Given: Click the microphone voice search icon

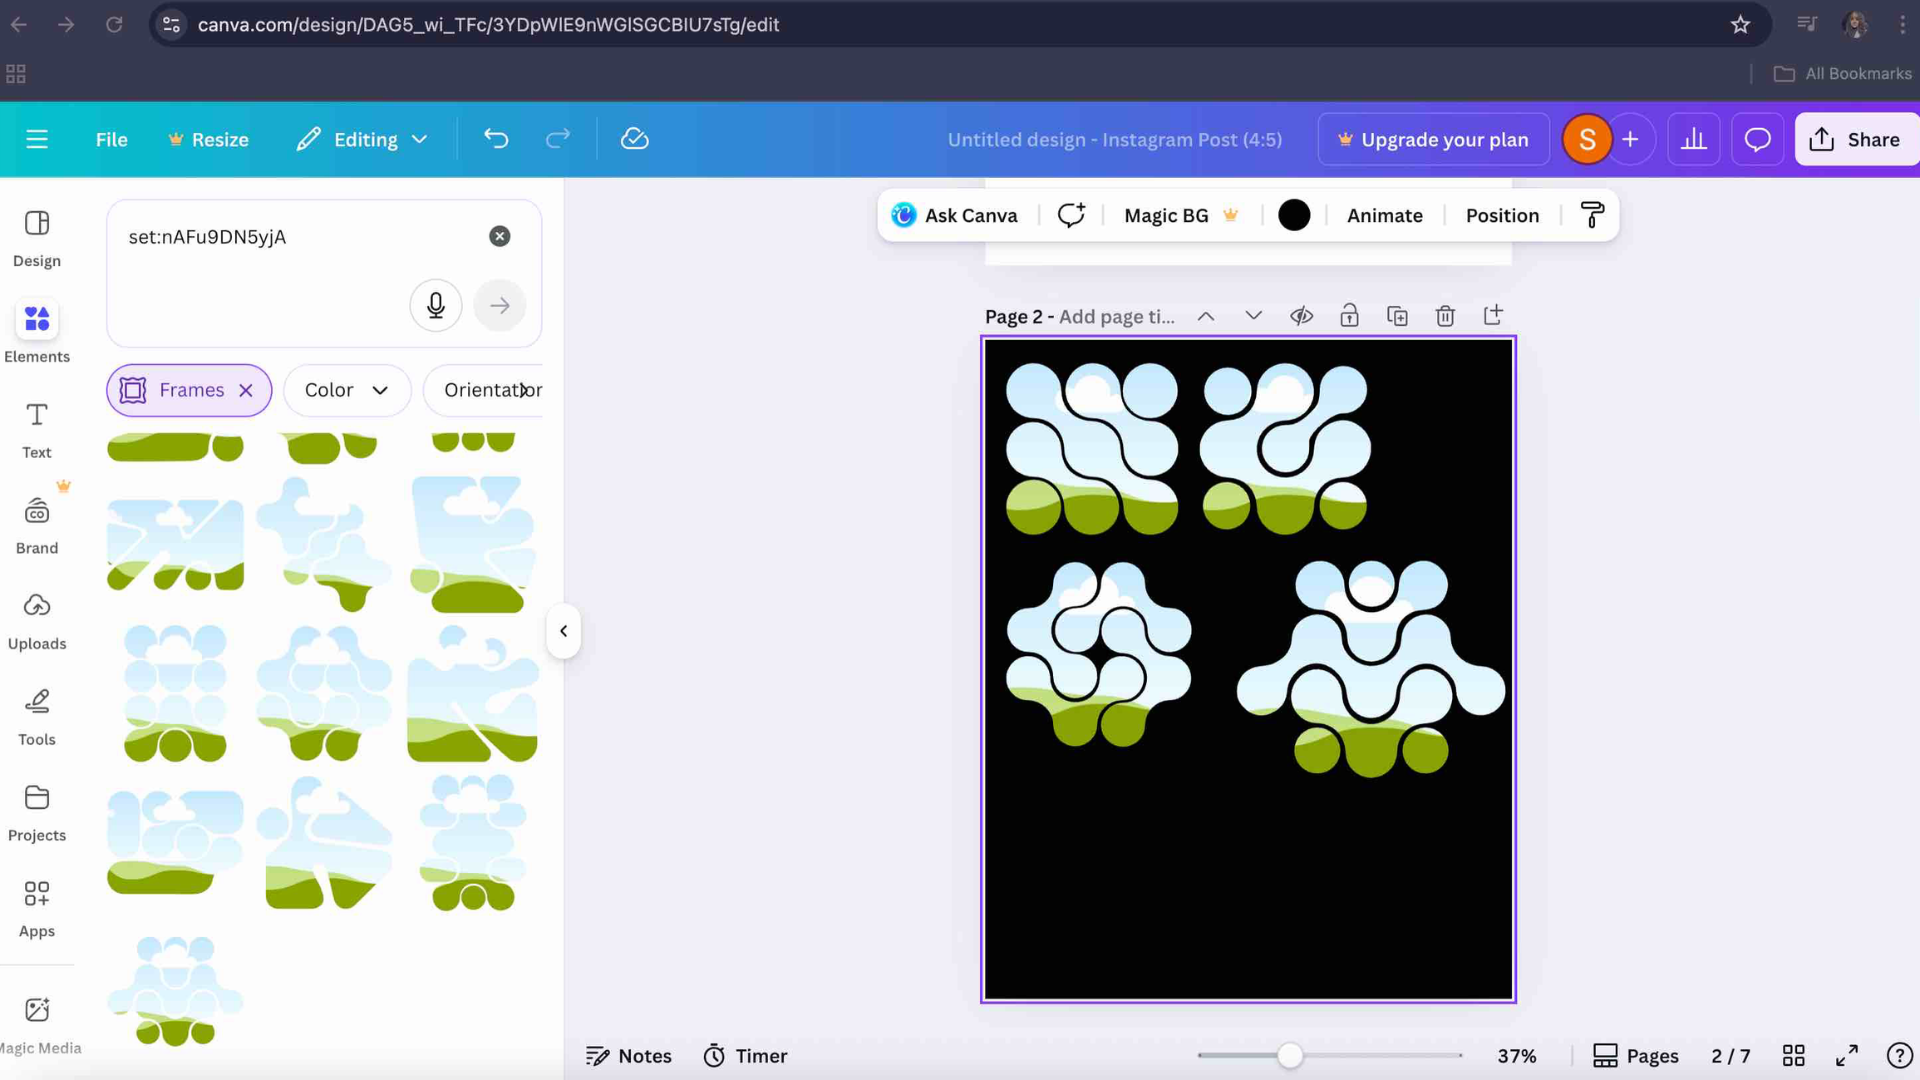Looking at the screenshot, I should coord(435,305).
